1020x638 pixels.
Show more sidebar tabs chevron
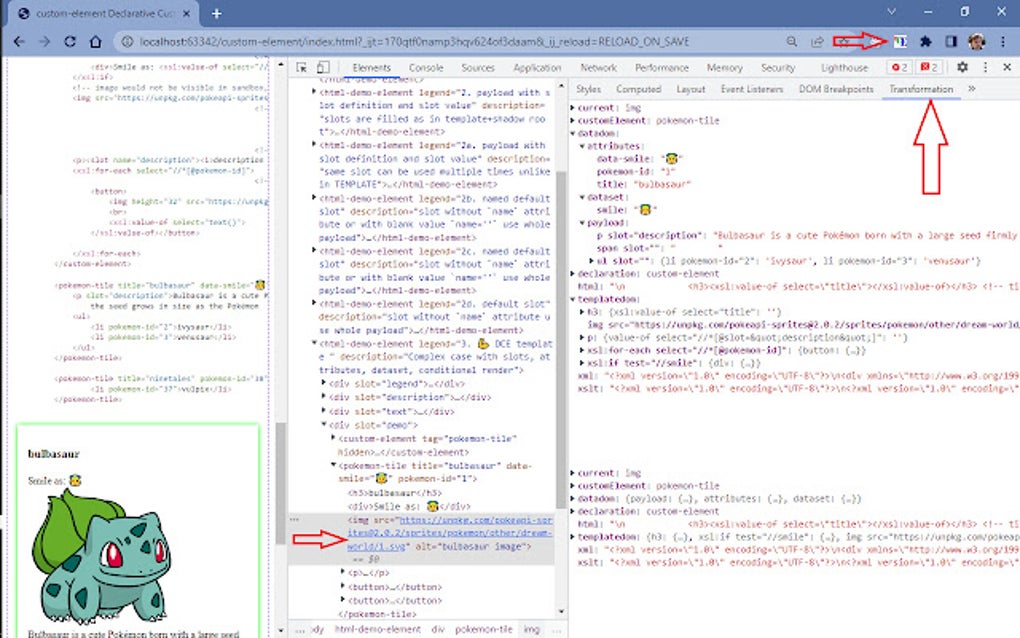pos(971,89)
